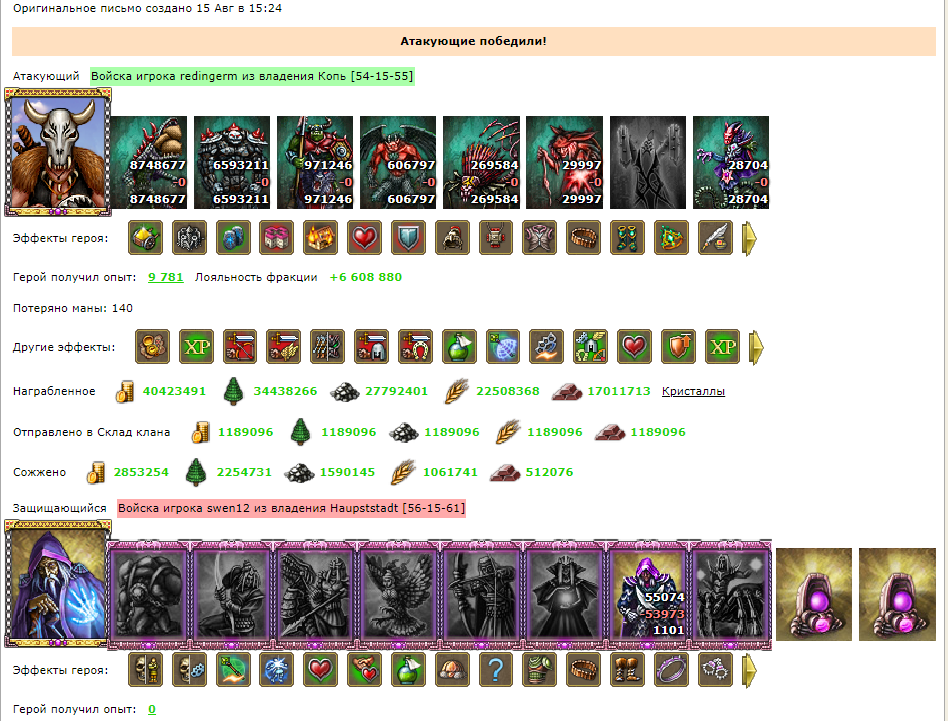Open the Кристаллы link

pos(693,391)
